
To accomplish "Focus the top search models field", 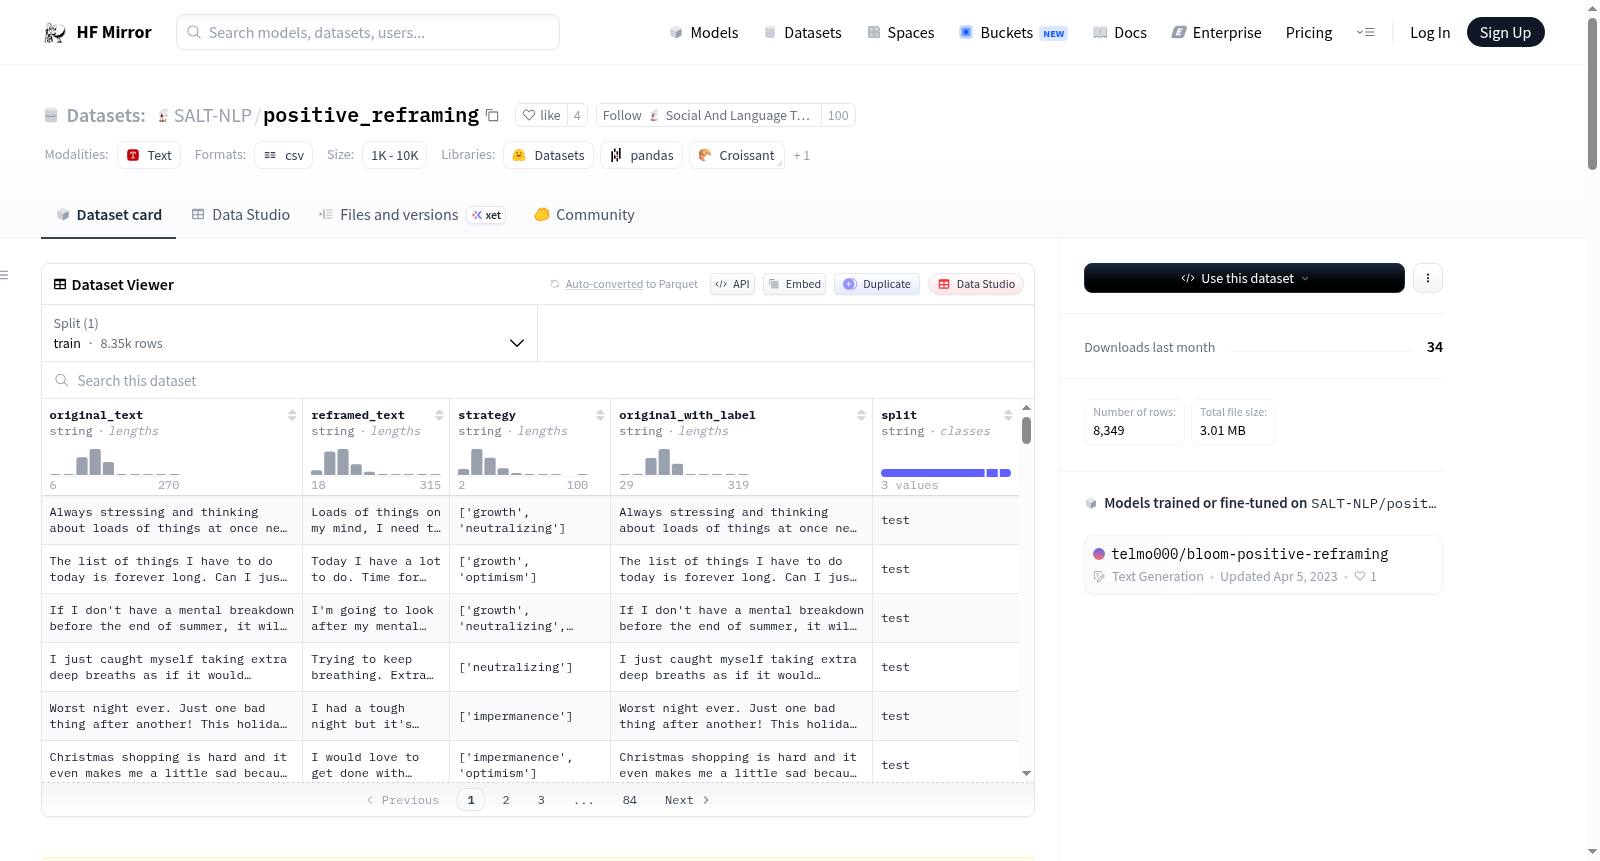I will coord(368,32).
